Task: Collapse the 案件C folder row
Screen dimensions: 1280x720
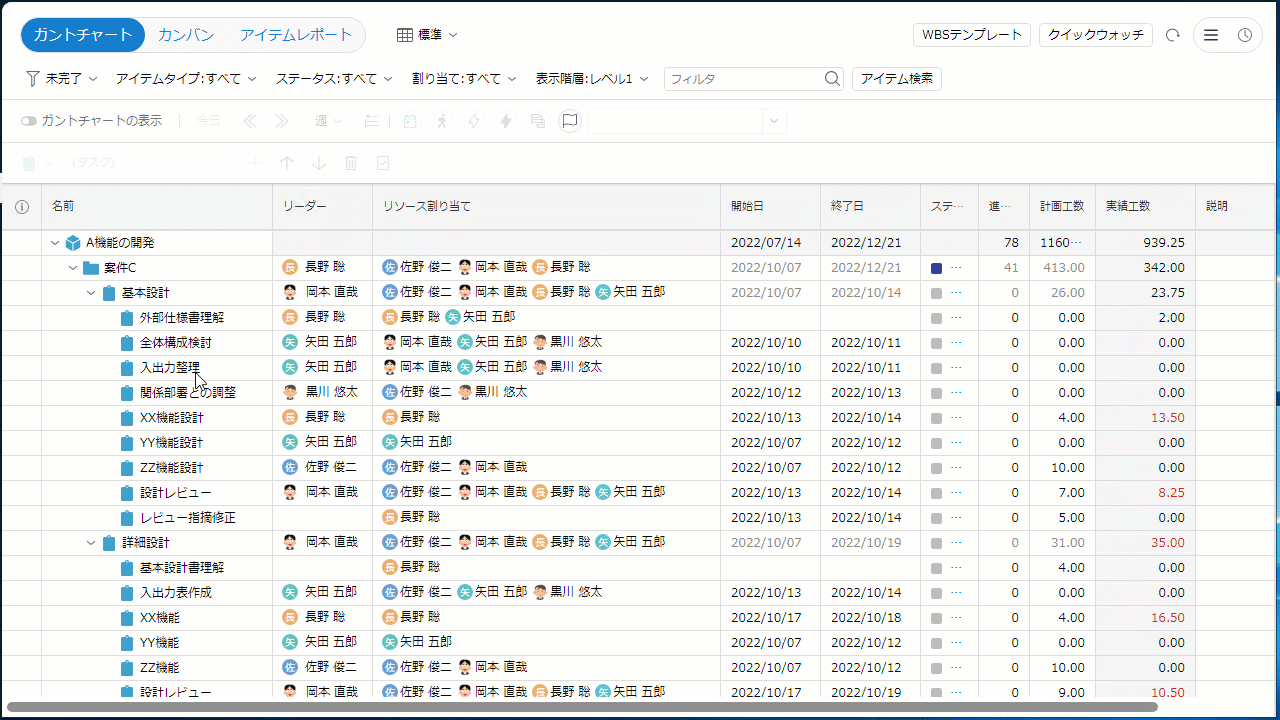Action: (73, 268)
